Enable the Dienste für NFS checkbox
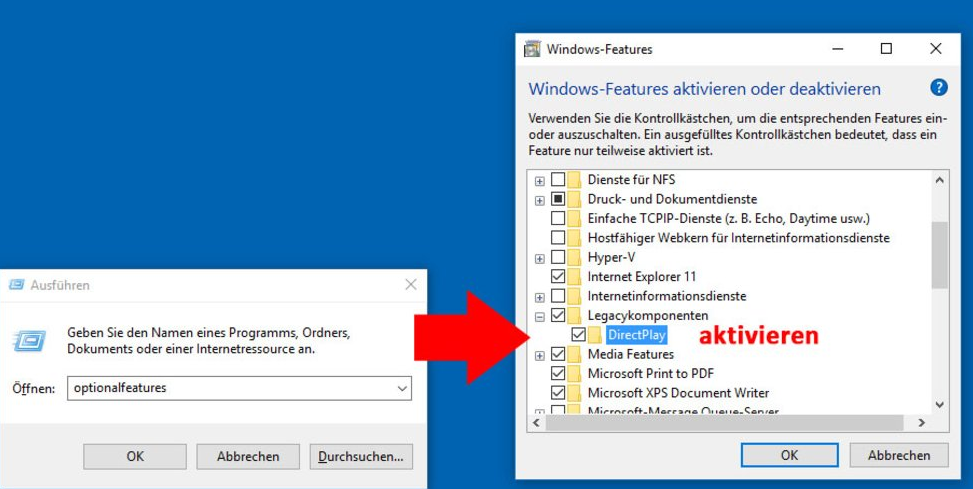This screenshot has width=973, height=489. pyautogui.click(x=558, y=180)
